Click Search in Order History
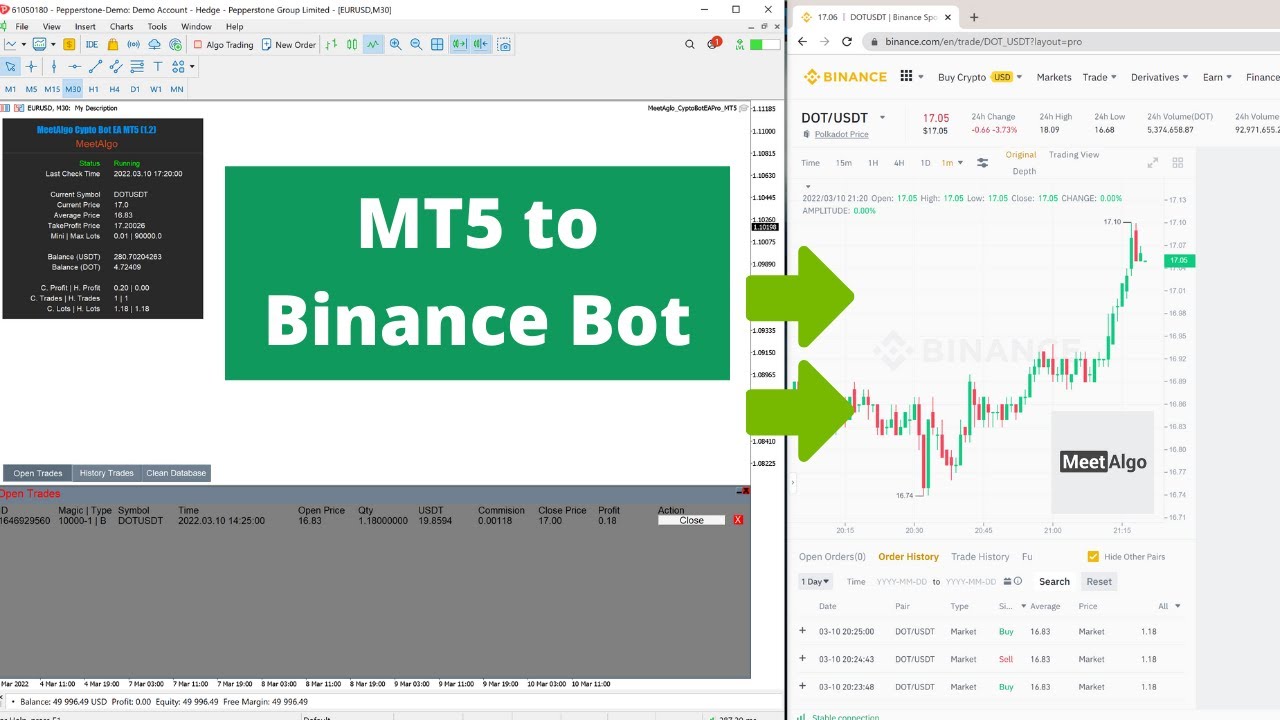Screen dimensions: 1280x720 coord(1054,581)
